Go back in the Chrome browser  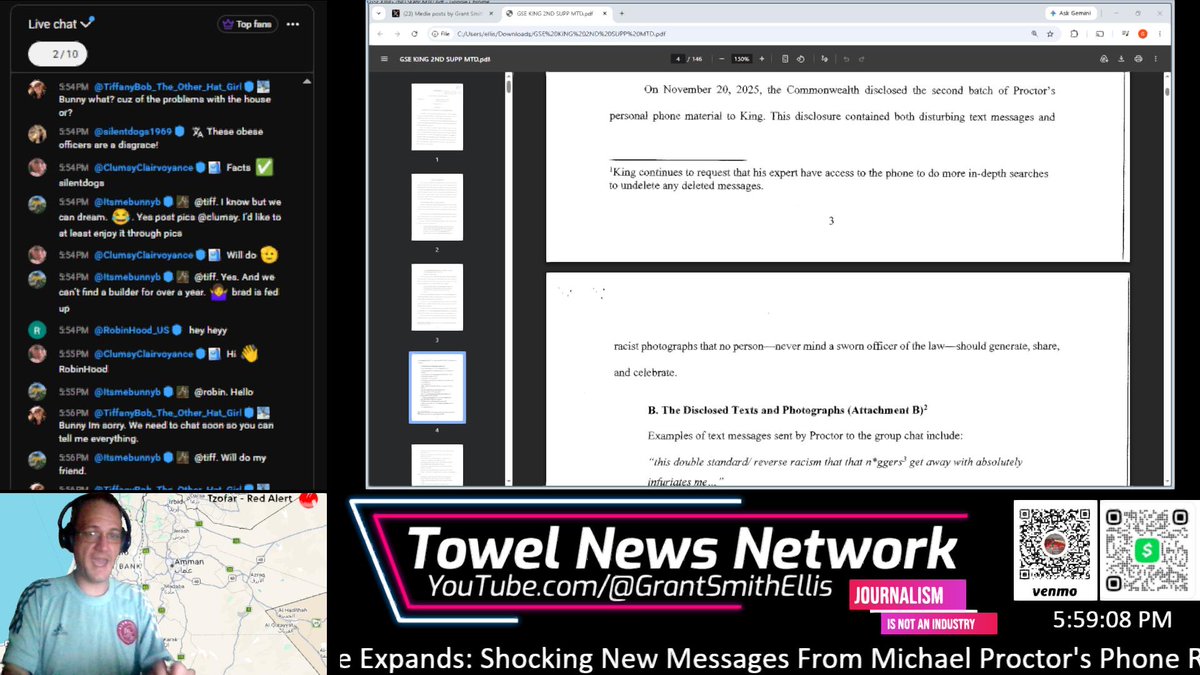pos(380,34)
